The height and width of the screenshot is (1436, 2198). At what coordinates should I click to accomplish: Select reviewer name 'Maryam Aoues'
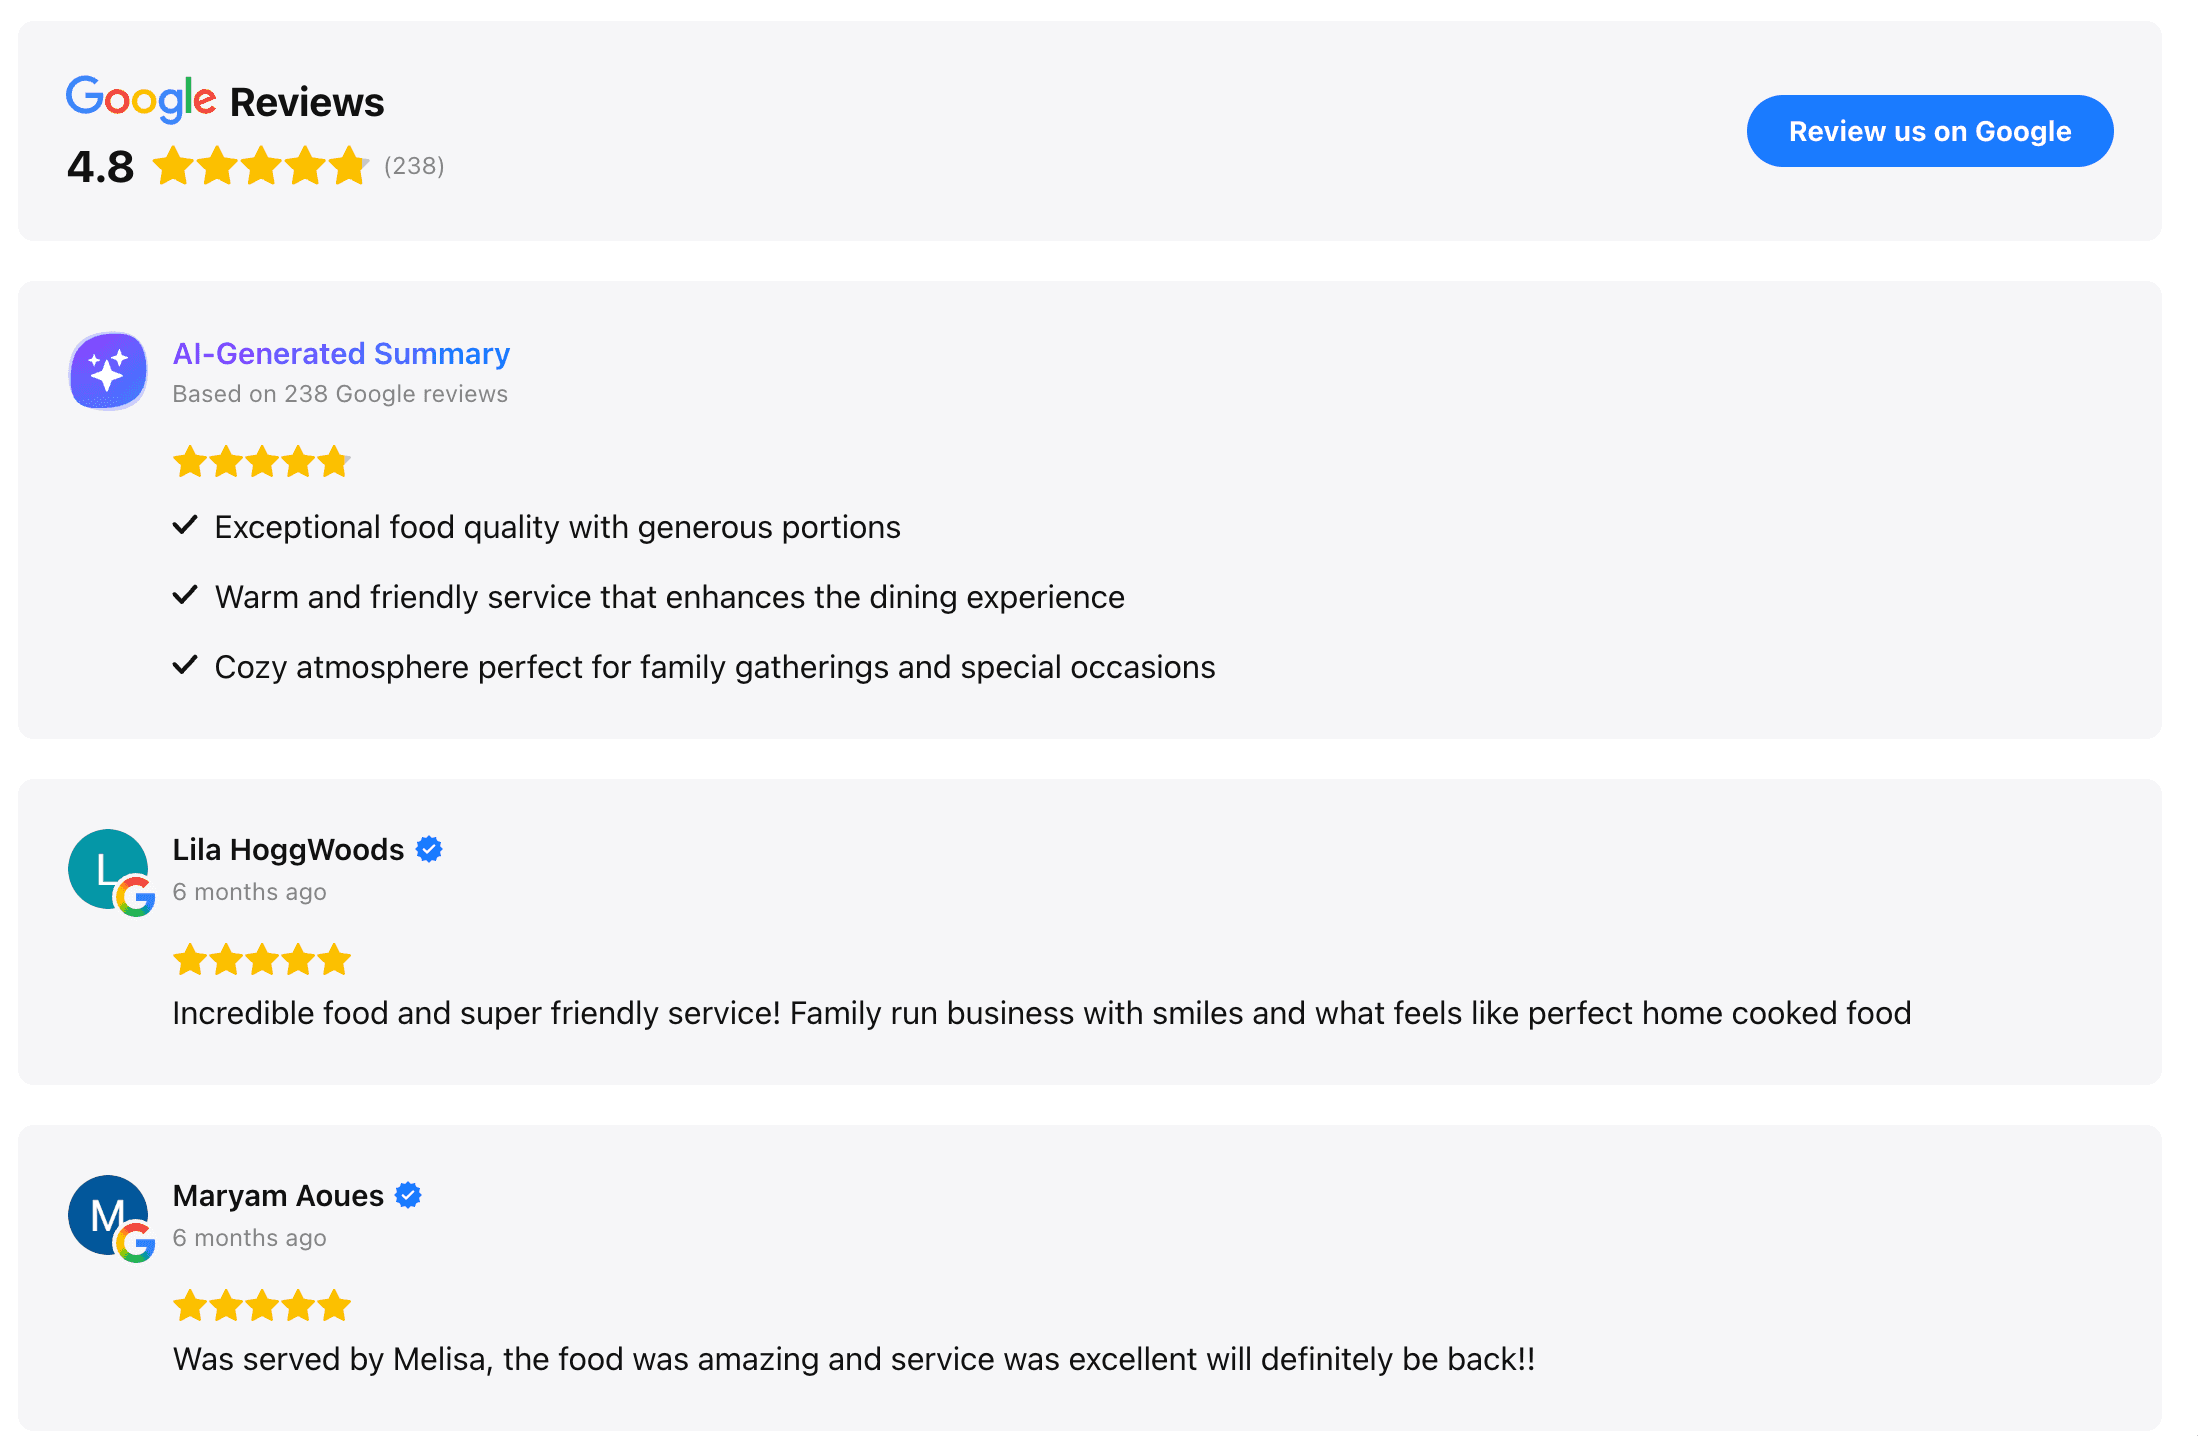(277, 1194)
